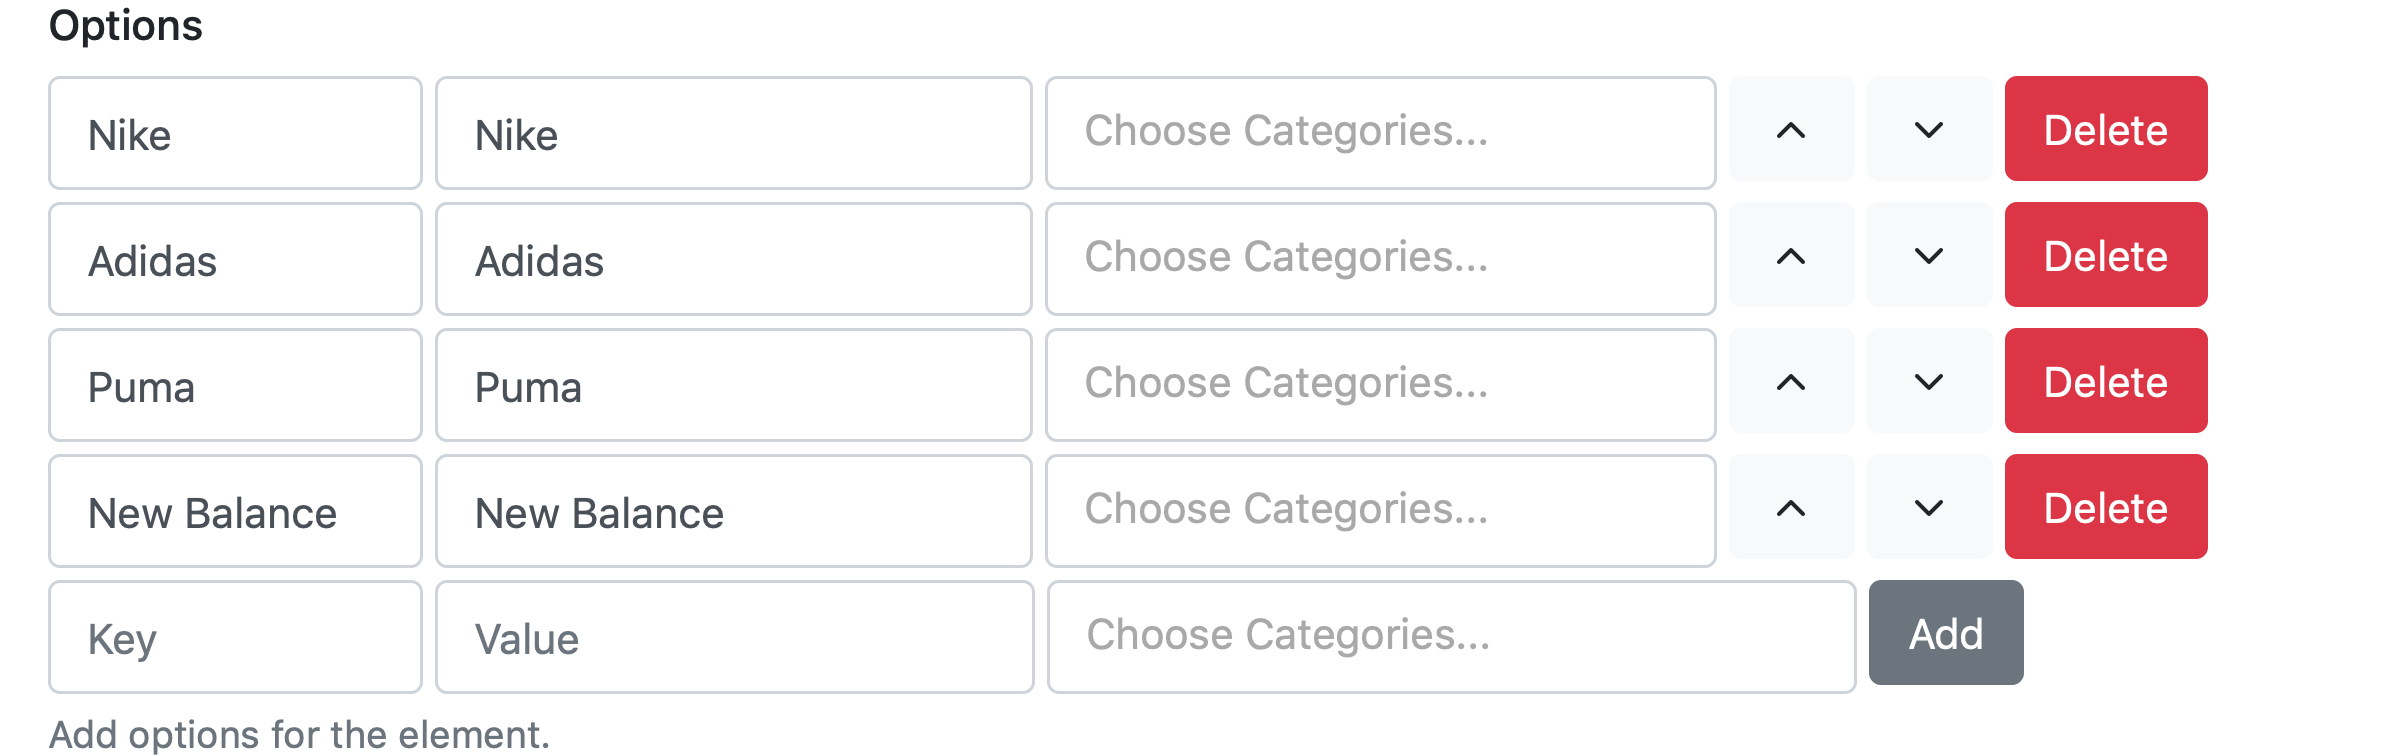This screenshot has width=2400, height=756.
Task: Move the Adidas option down
Action: (x=1929, y=256)
